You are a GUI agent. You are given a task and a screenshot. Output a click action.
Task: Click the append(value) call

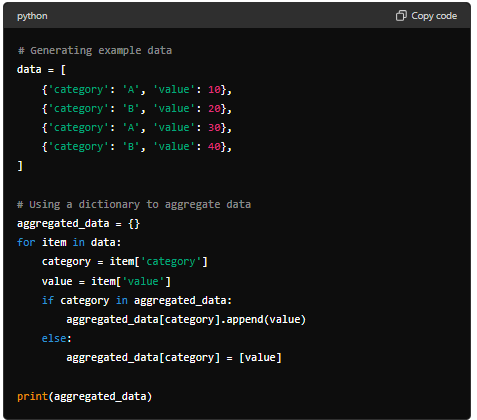point(266,319)
